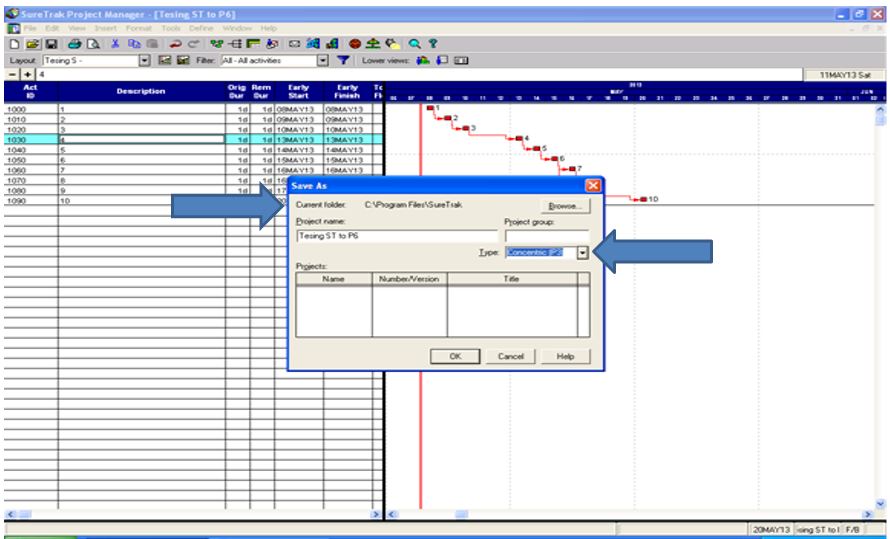This screenshot has height=539, width=890.
Task: Click the Browse button
Action: (564, 205)
